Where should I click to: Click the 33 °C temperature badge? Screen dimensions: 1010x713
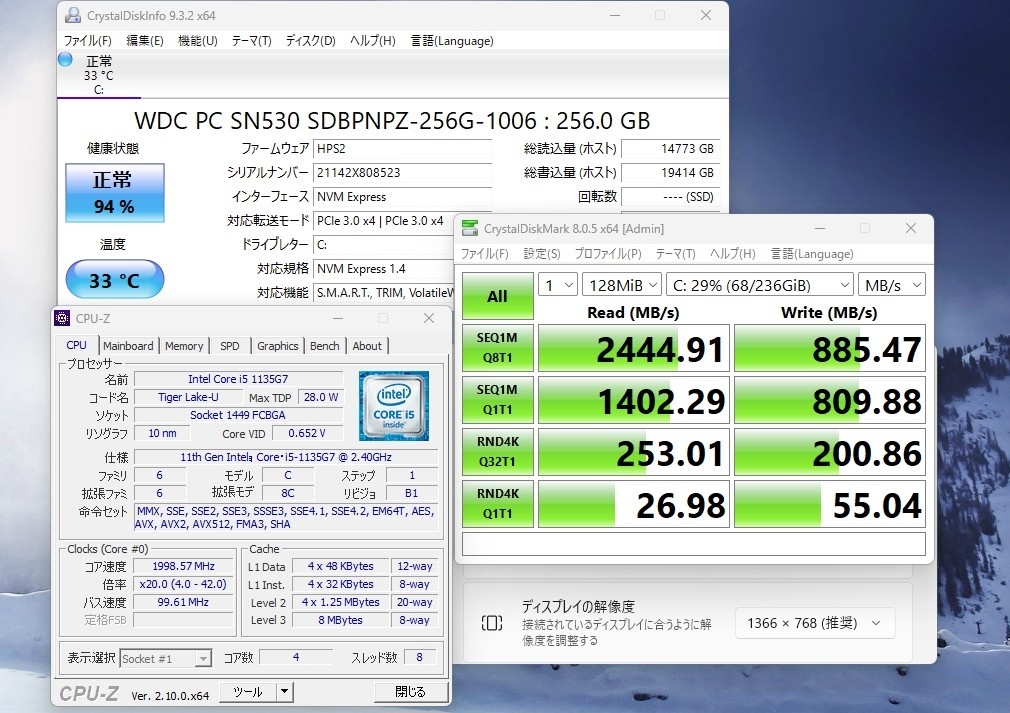tap(115, 280)
